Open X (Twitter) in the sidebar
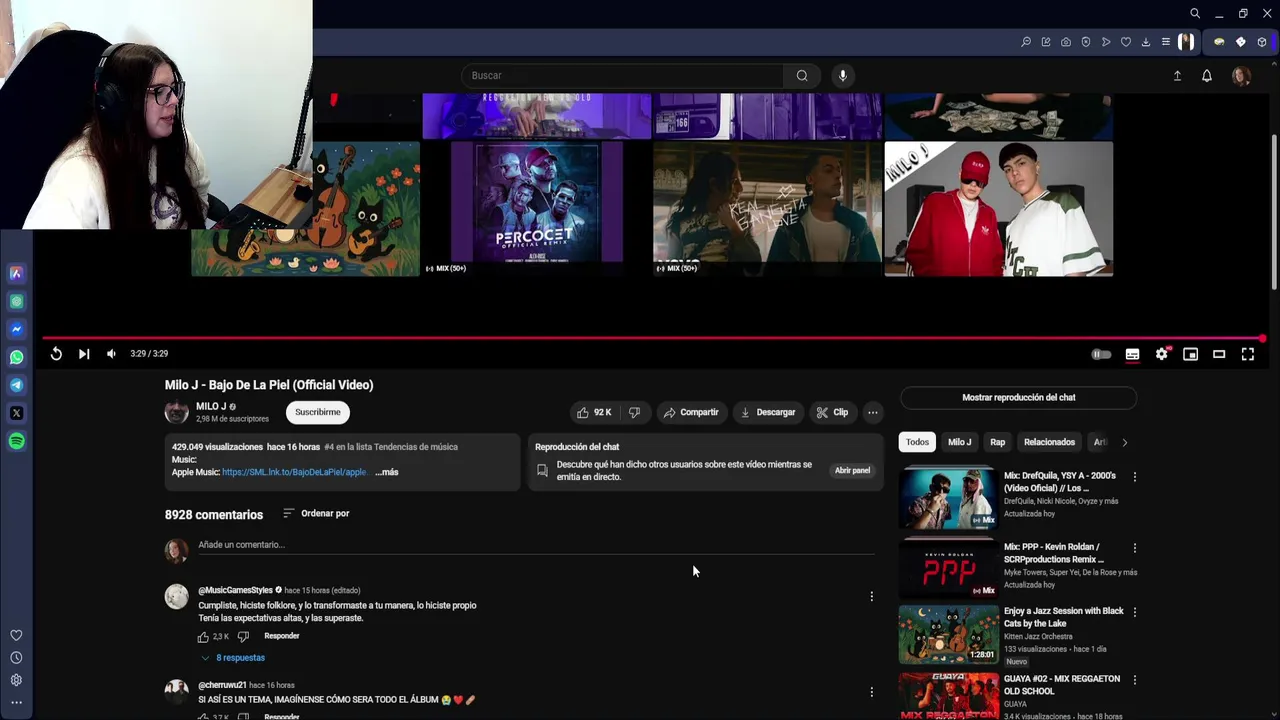 tap(16, 413)
